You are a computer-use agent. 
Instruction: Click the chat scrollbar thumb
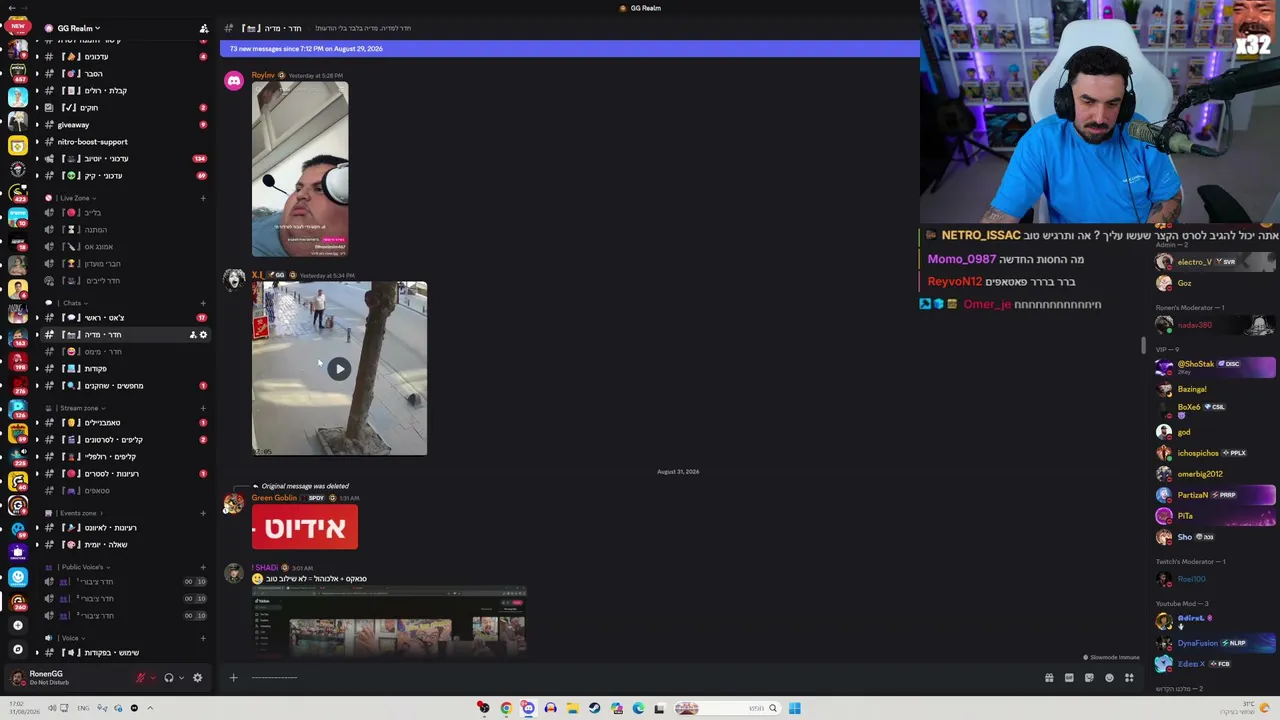point(1143,346)
